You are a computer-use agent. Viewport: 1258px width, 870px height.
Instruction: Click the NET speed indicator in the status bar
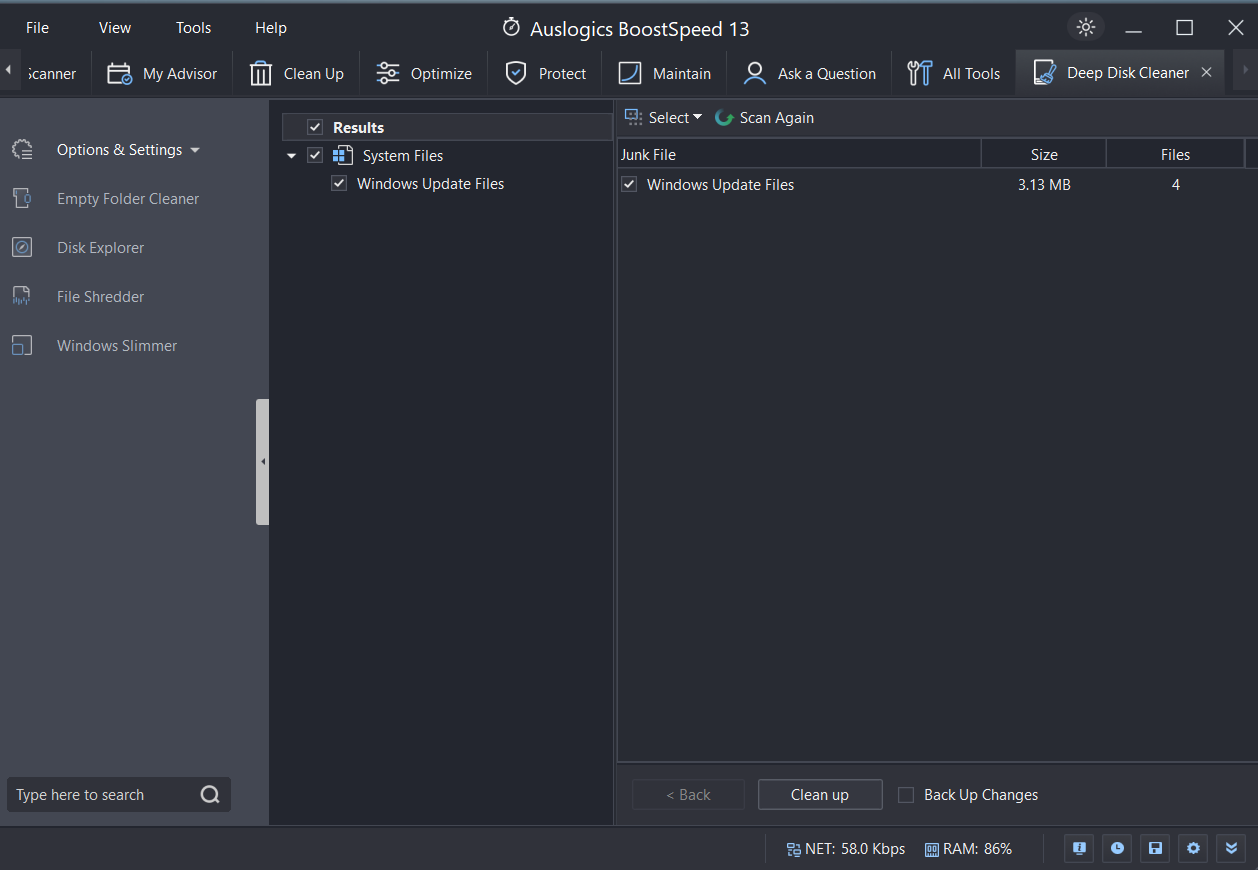click(x=846, y=849)
